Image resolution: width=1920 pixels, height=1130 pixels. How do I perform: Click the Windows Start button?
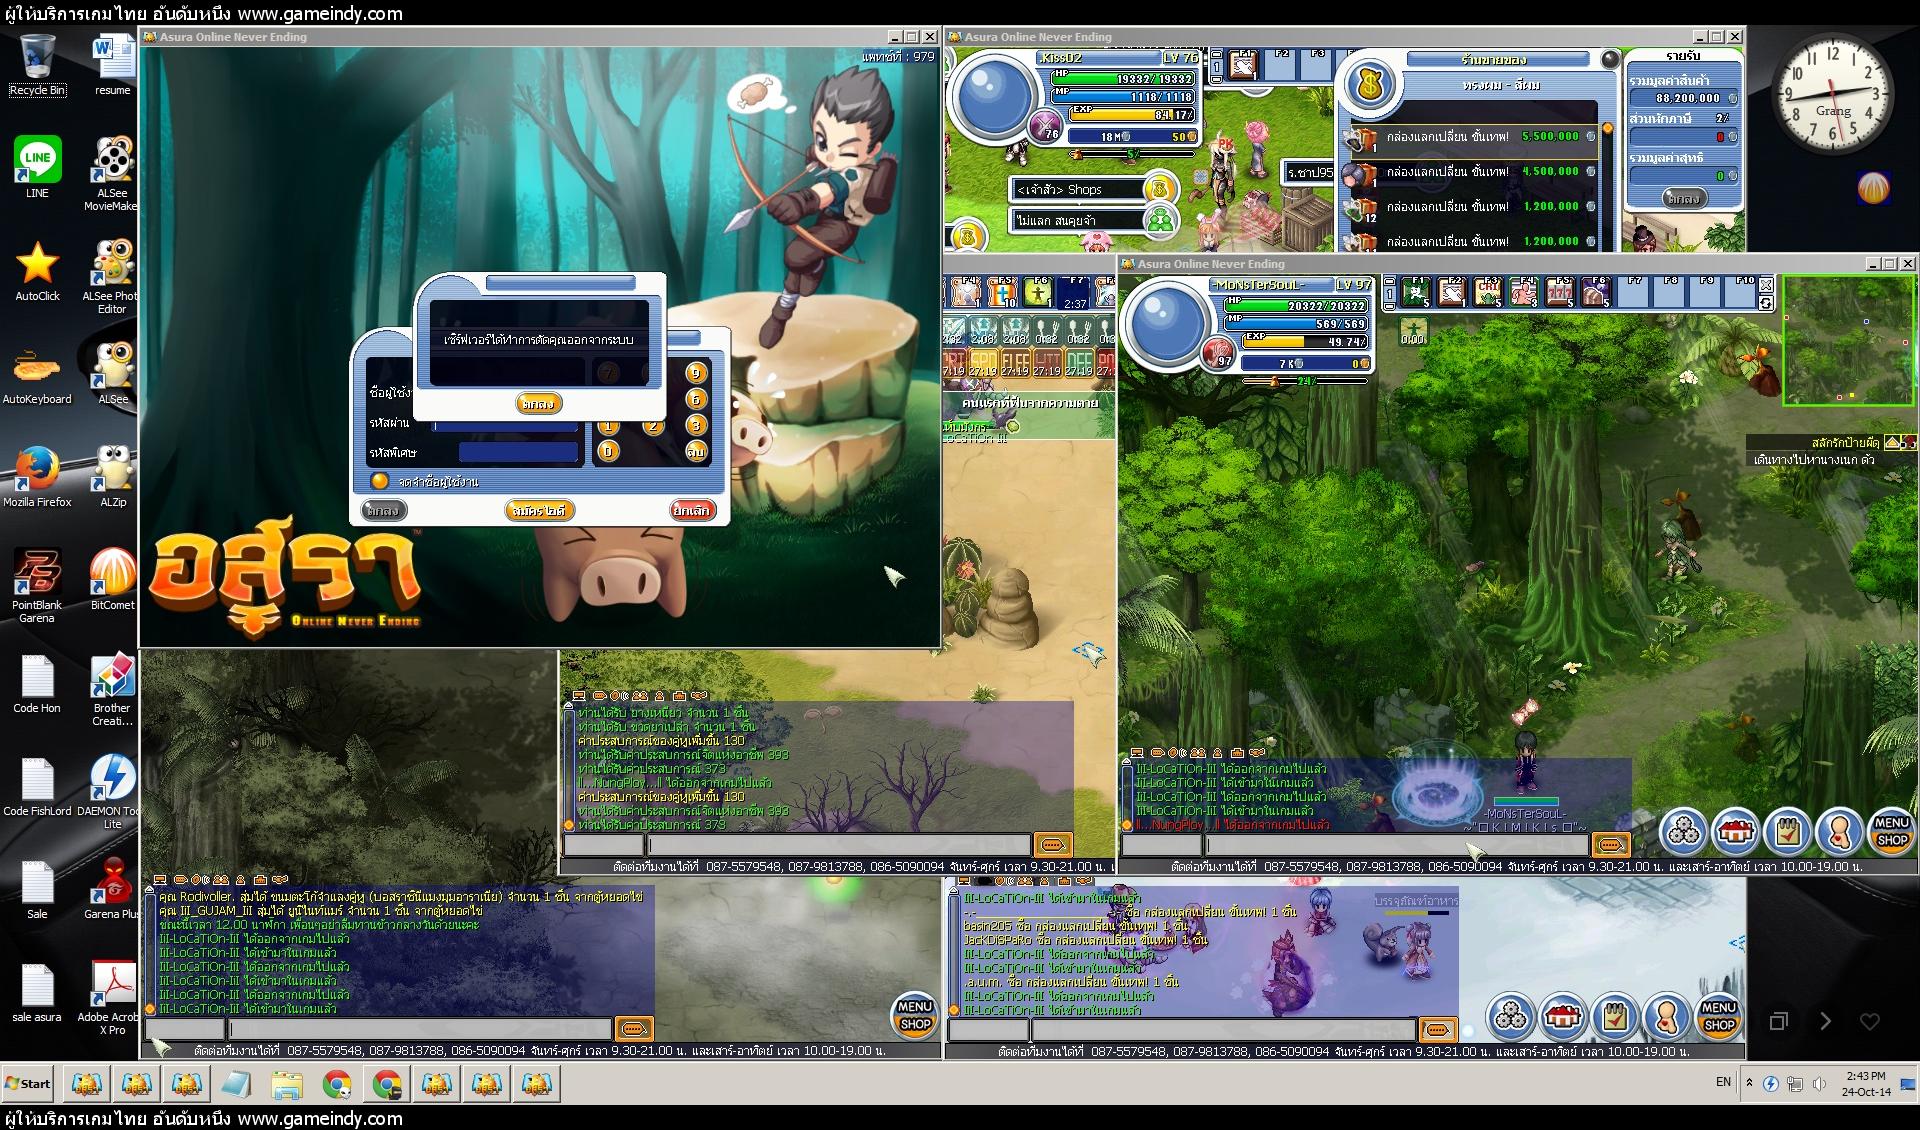click(28, 1083)
